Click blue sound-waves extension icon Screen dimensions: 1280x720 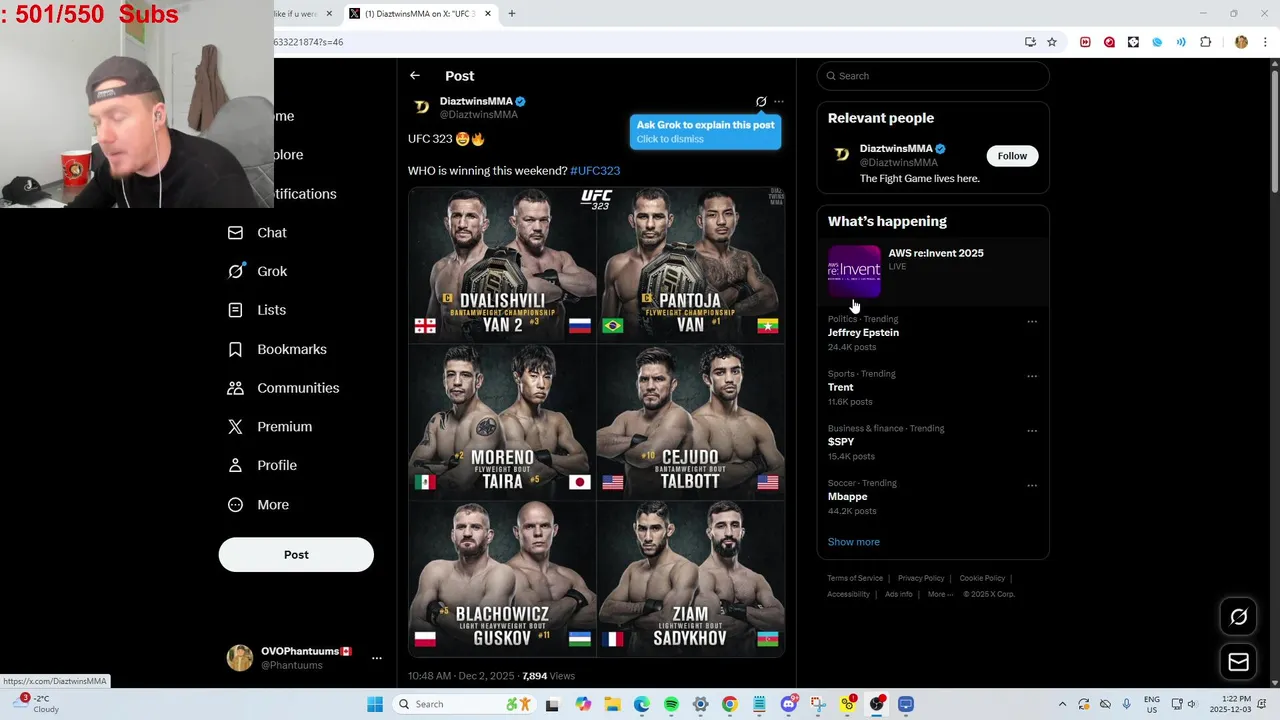pos(1181,42)
